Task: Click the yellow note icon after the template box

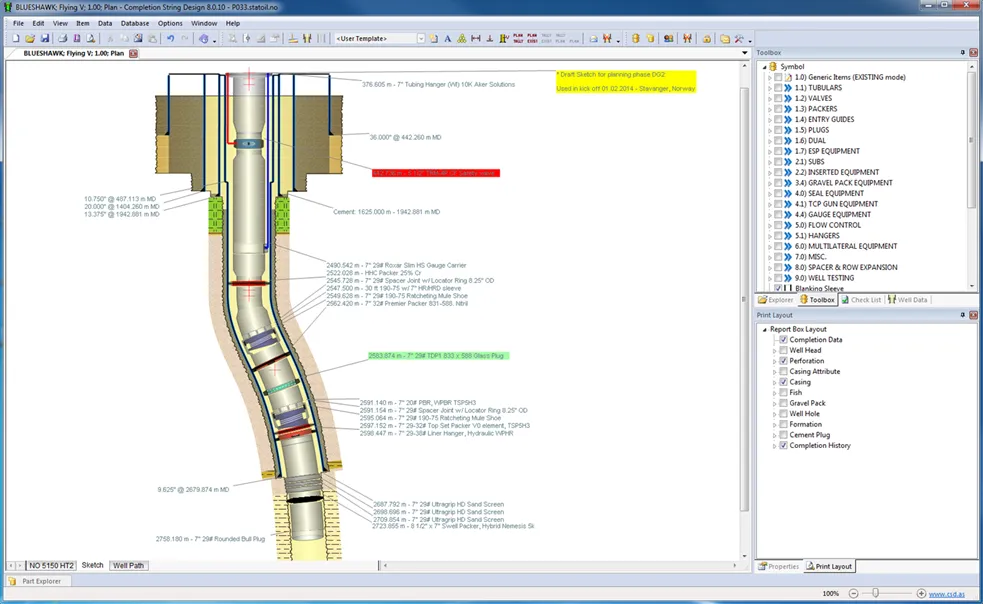Action: tap(434, 39)
